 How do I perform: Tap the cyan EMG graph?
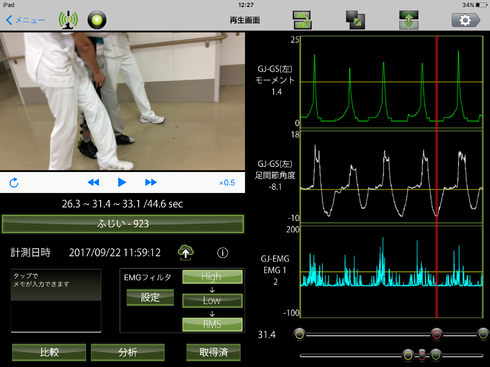pyautogui.click(x=392, y=272)
